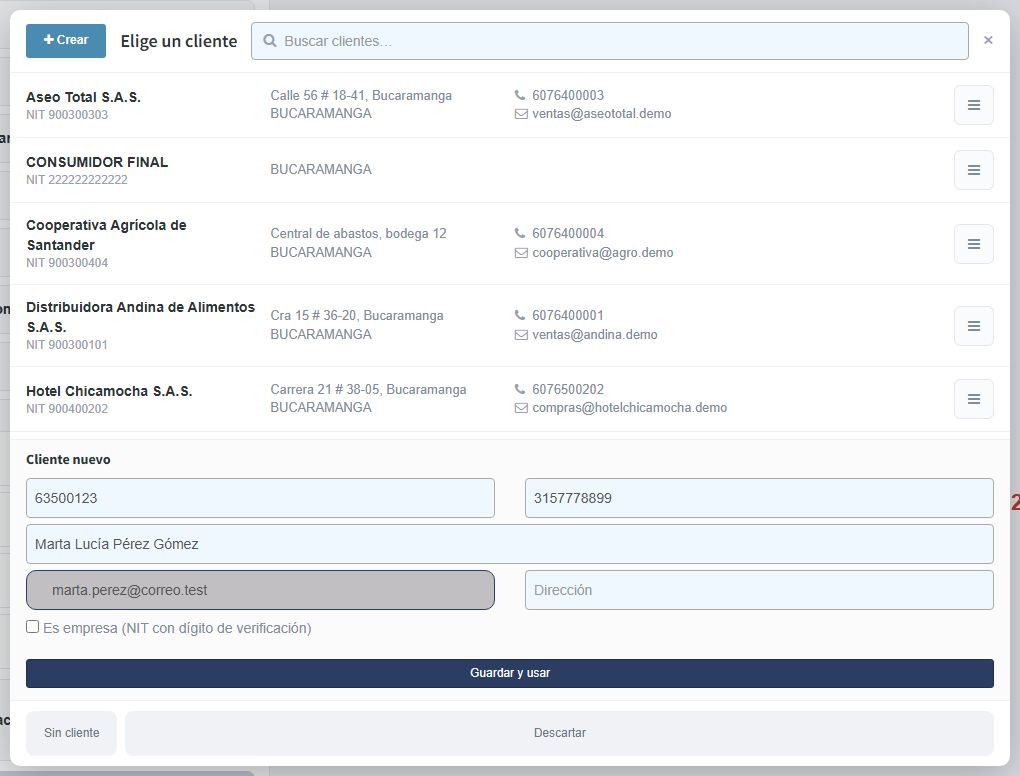1020x776 pixels.
Task: Click the Es empresa checkbox label text
Action: pos(178,628)
